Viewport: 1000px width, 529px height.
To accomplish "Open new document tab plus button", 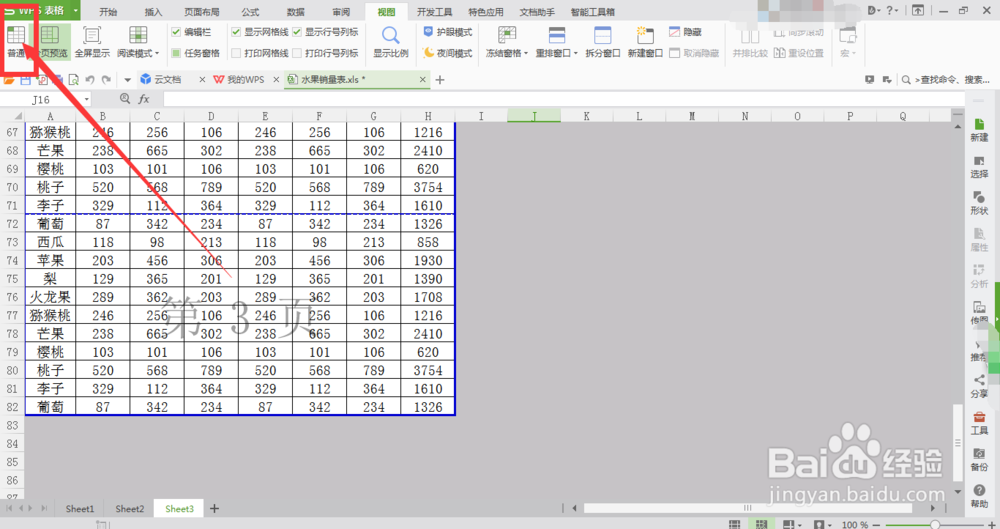I will (x=439, y=80).
